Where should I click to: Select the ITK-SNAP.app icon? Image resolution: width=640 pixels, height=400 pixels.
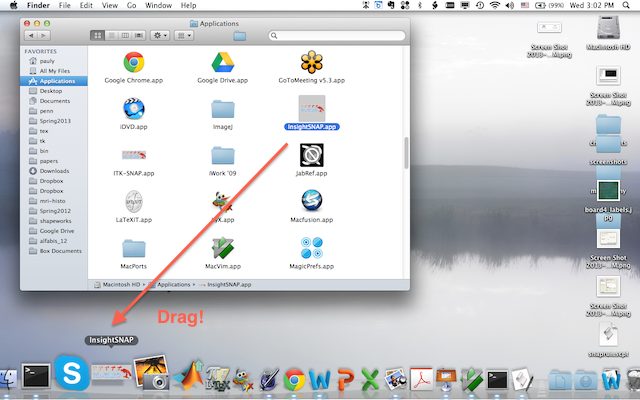click(x=134, y=155)
